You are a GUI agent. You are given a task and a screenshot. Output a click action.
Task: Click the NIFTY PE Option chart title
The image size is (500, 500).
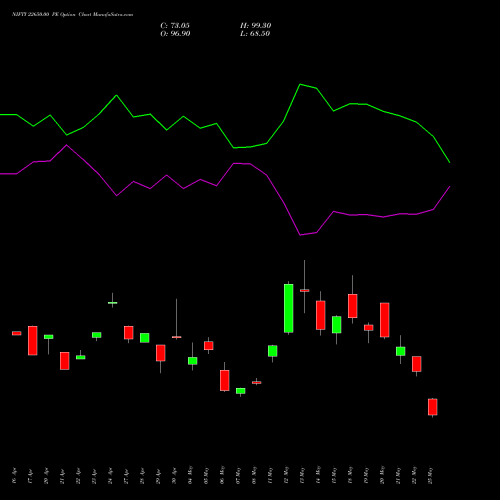coord(72,15)
